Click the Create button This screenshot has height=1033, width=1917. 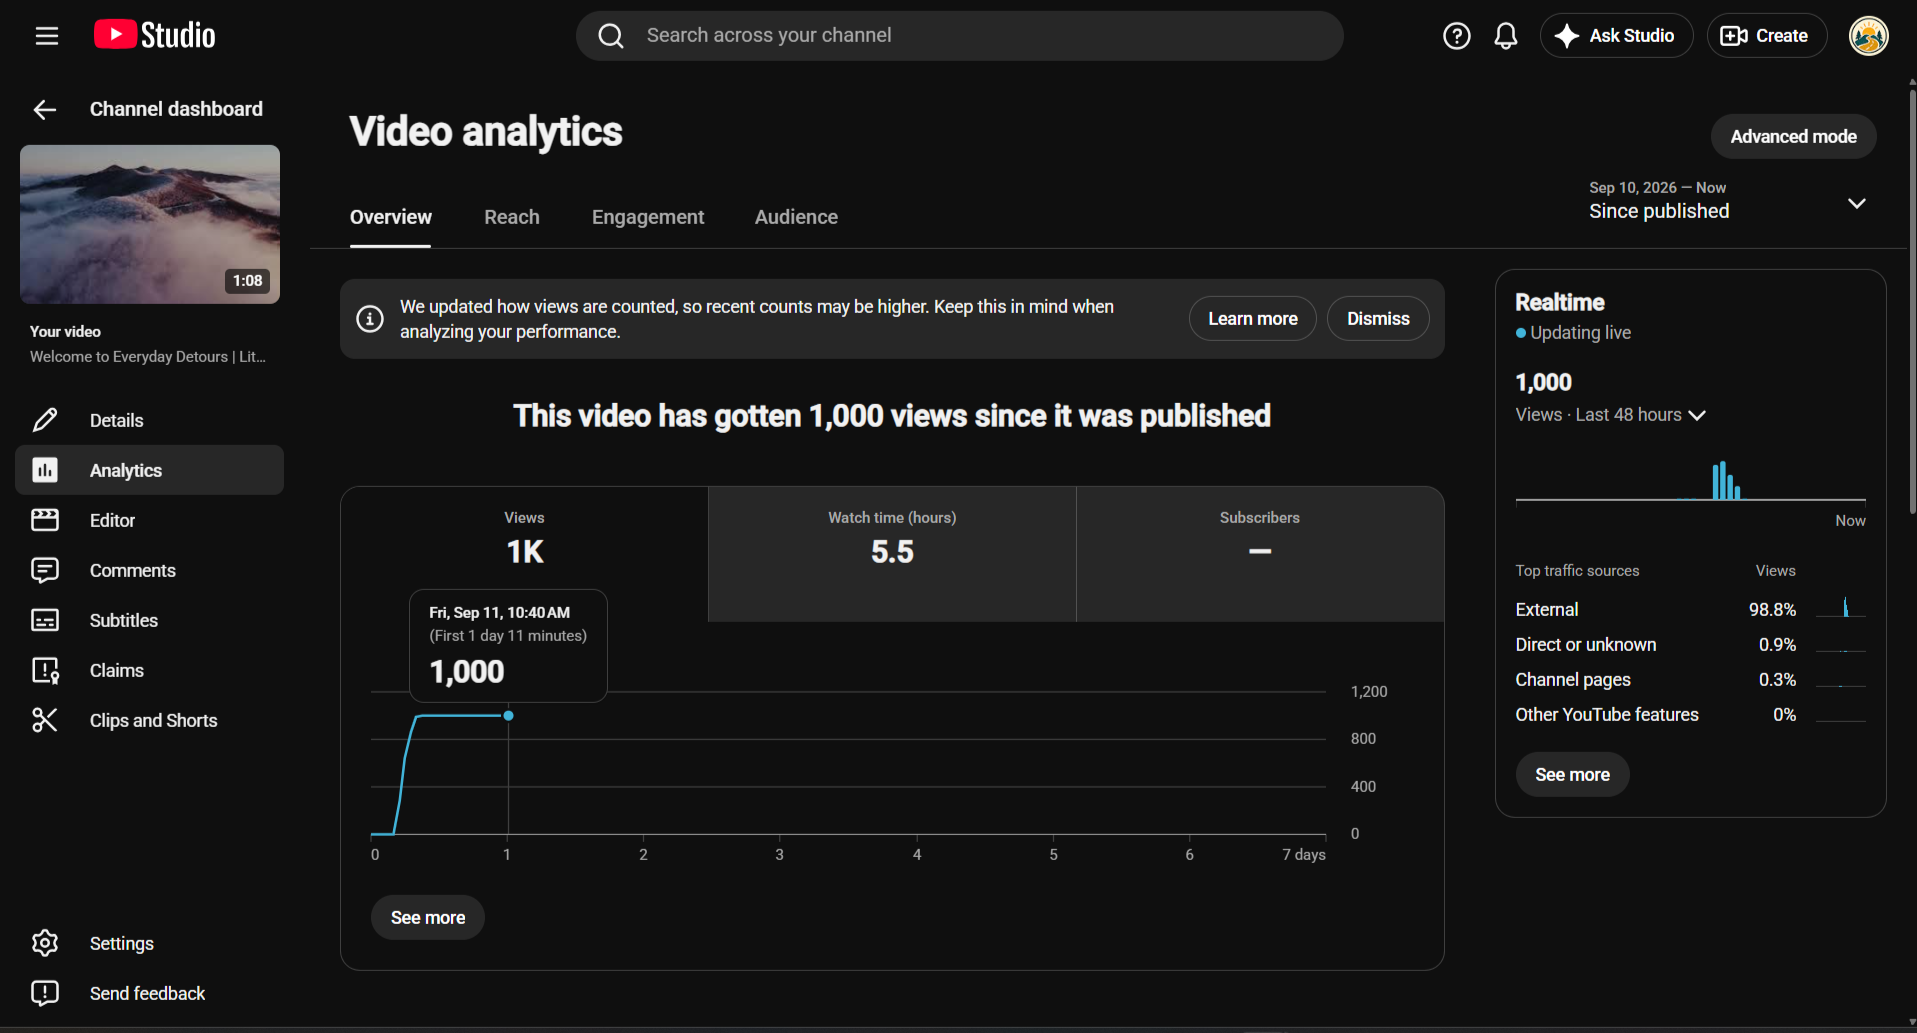(1766, 36)
